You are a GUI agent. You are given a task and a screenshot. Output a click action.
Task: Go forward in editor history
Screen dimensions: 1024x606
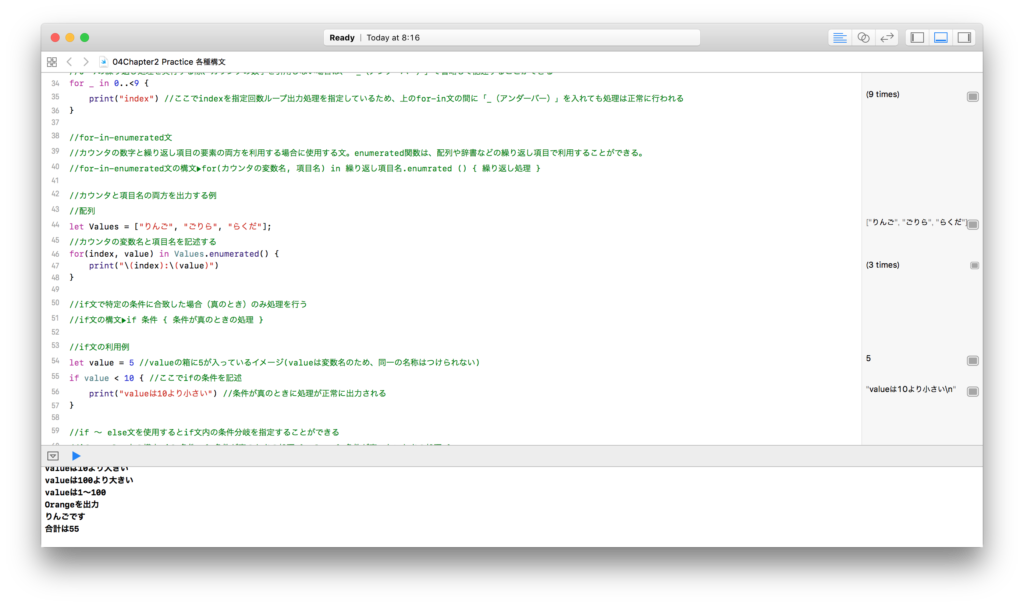(85, 62)
